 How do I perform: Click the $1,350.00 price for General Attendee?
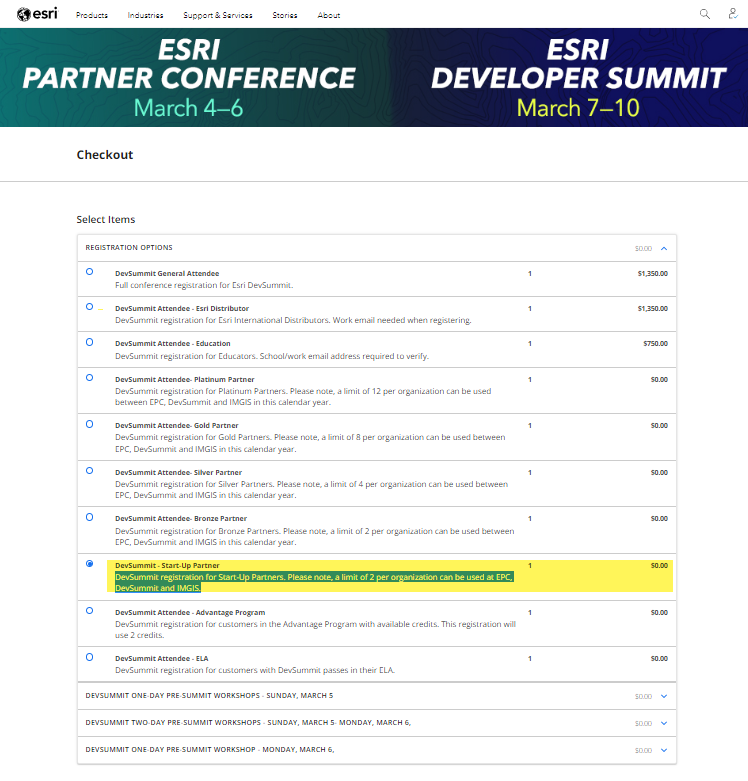(652, 273)
